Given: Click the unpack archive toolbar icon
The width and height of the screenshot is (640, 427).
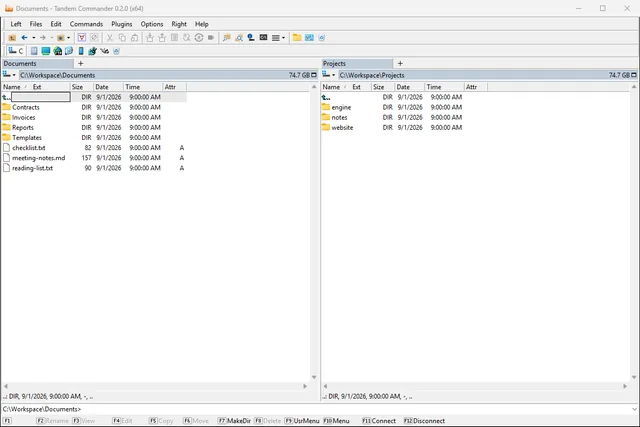Looking at the screenshot, I should coord(162,38).
